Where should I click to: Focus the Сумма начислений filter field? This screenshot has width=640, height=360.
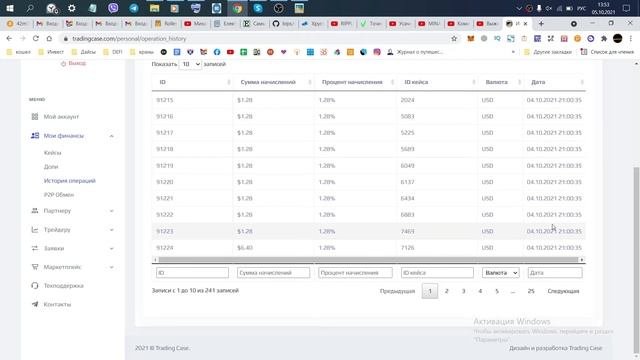click(x=273, y=273)
